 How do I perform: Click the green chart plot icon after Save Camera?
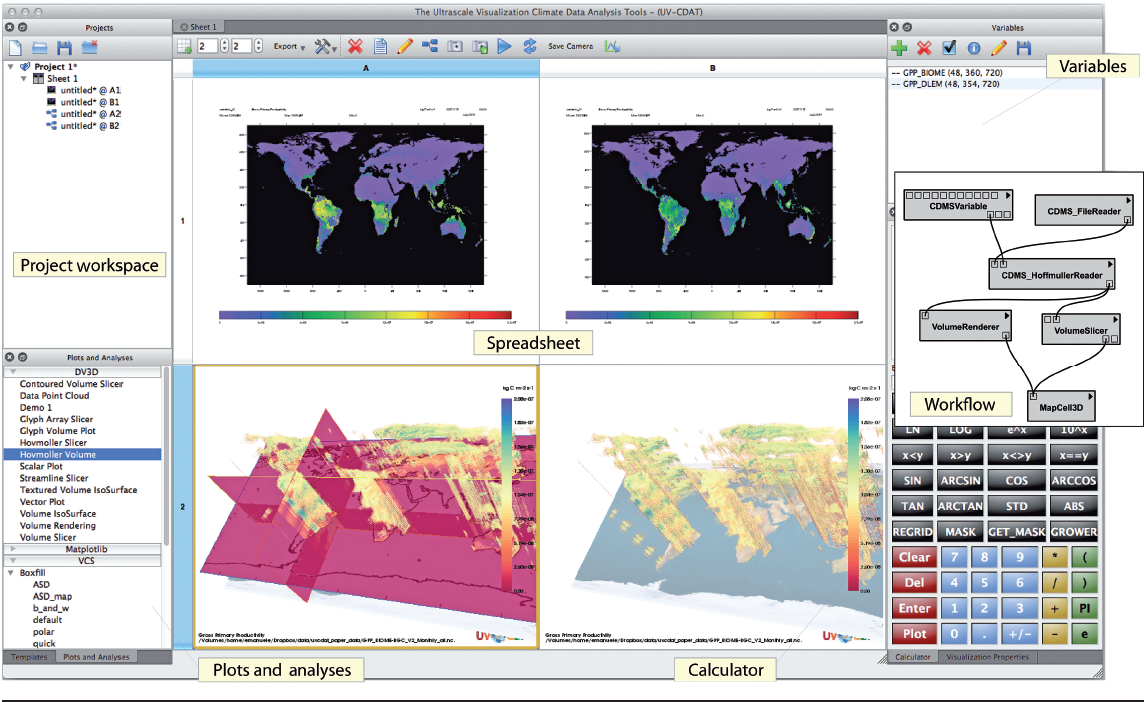tap(612, 46)
